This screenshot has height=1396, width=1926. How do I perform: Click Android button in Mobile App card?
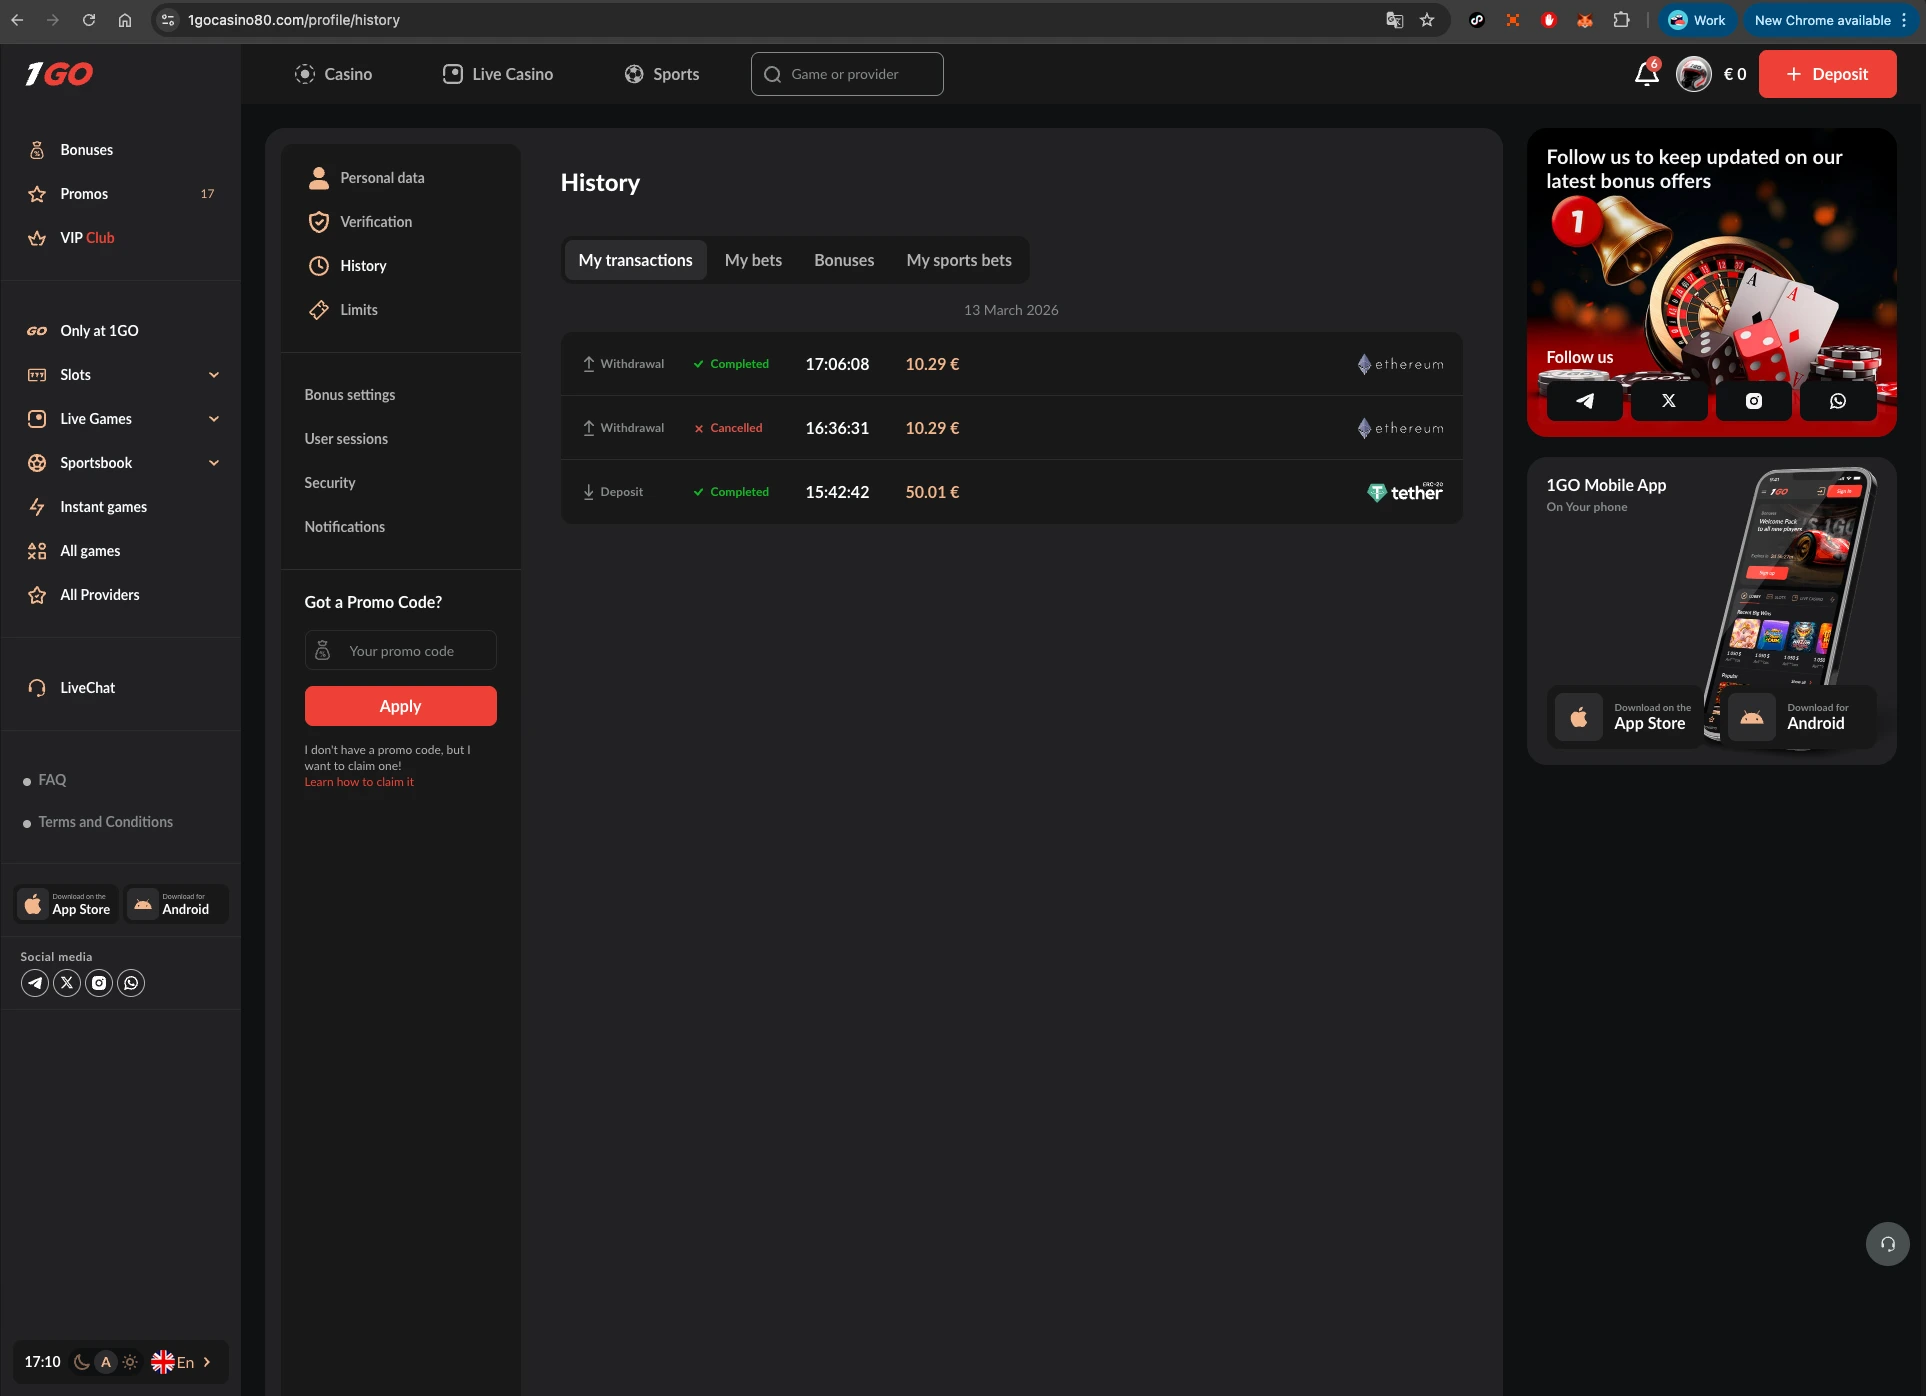(1799, 717)
